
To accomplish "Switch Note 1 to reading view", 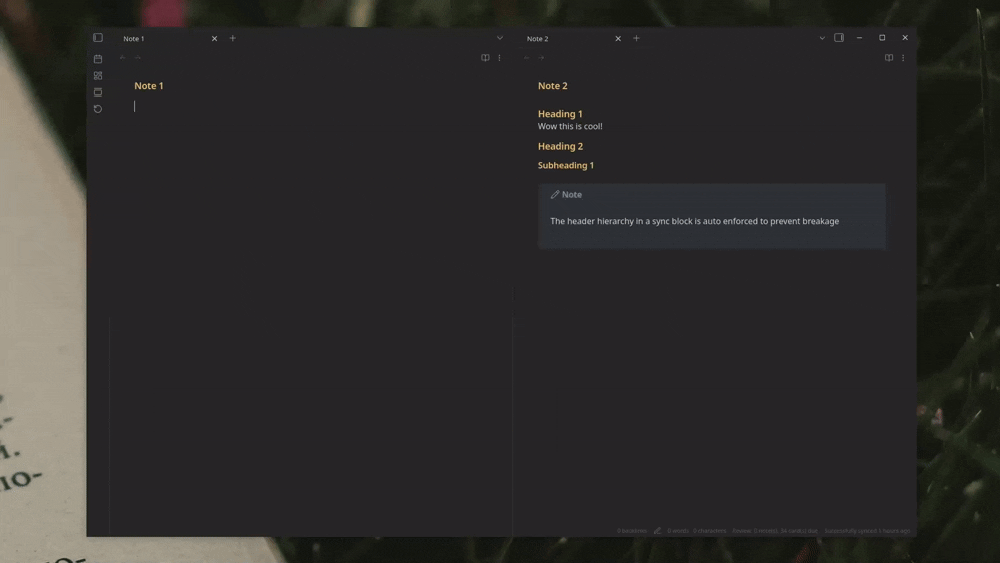I will [x=485, y=58].
